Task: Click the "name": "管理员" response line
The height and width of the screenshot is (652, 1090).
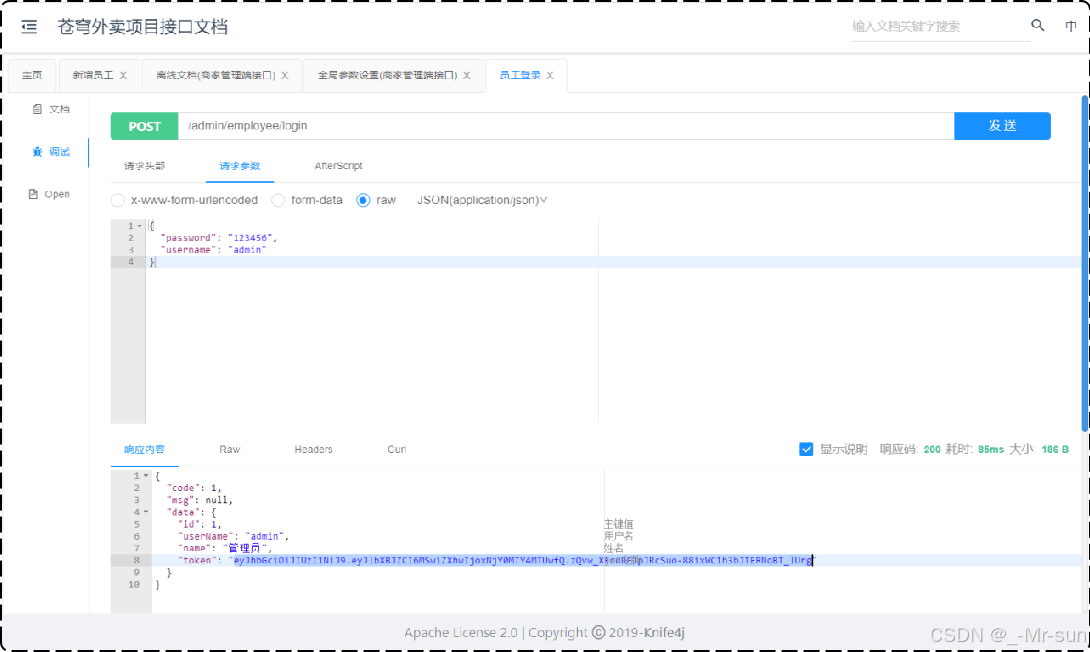Action: coord(225,548)
